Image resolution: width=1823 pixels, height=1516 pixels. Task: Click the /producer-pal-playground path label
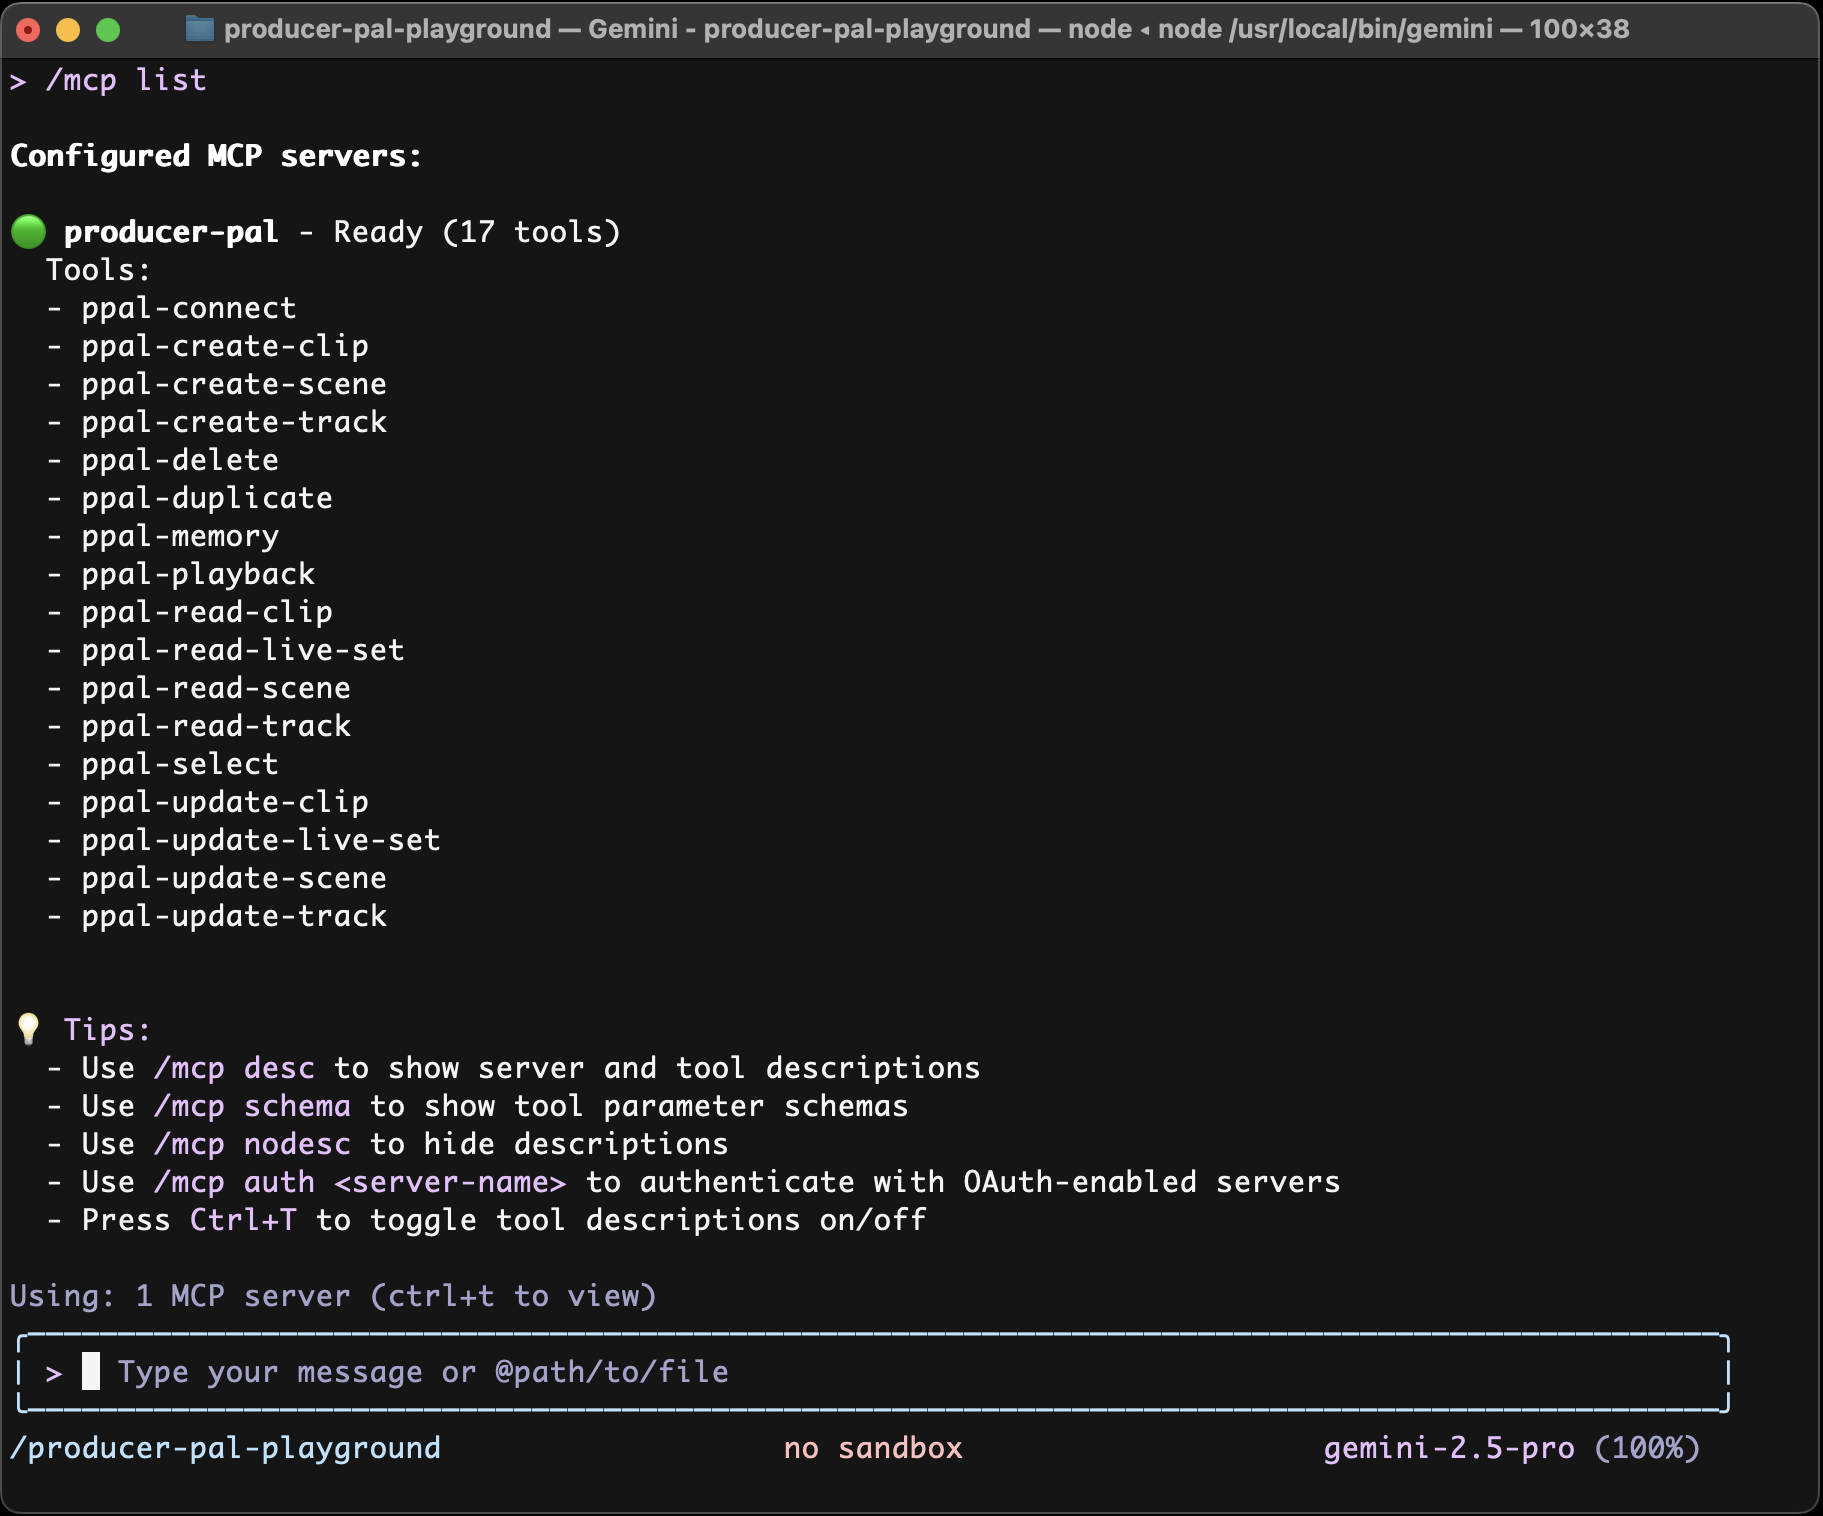coord(224,1447)
